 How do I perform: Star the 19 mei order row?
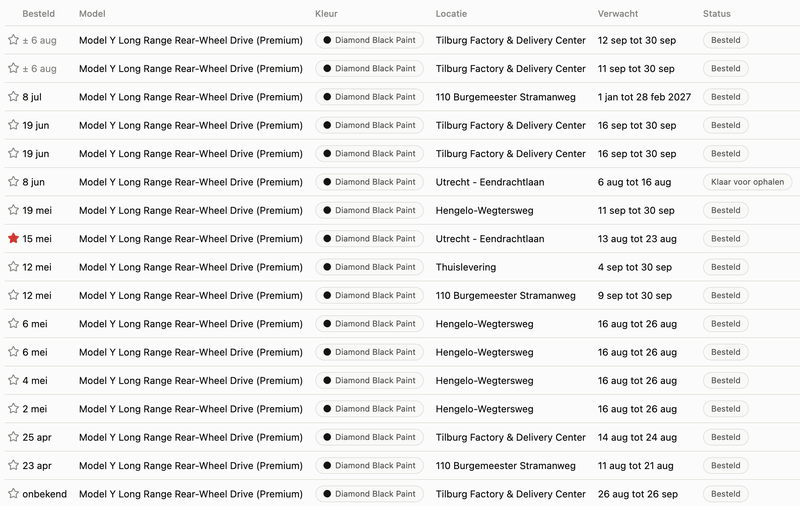(x=13, y=210)
